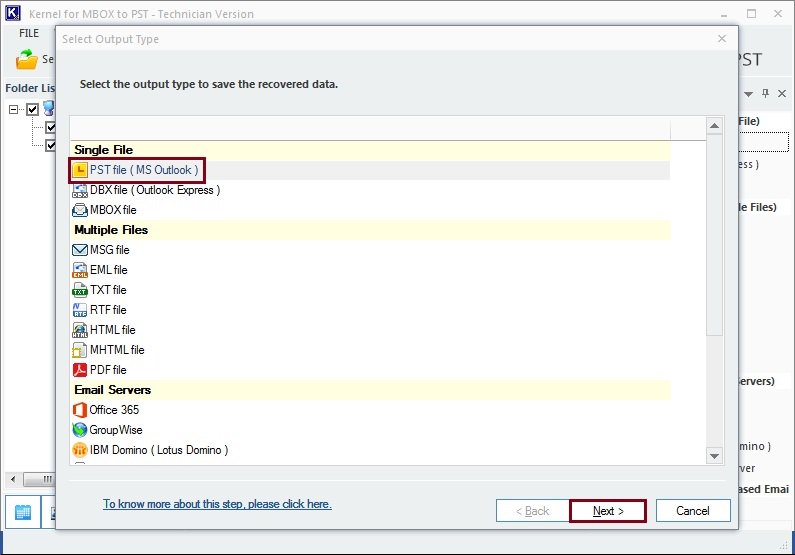Open the FILE menu

click(x=29, y=33)
